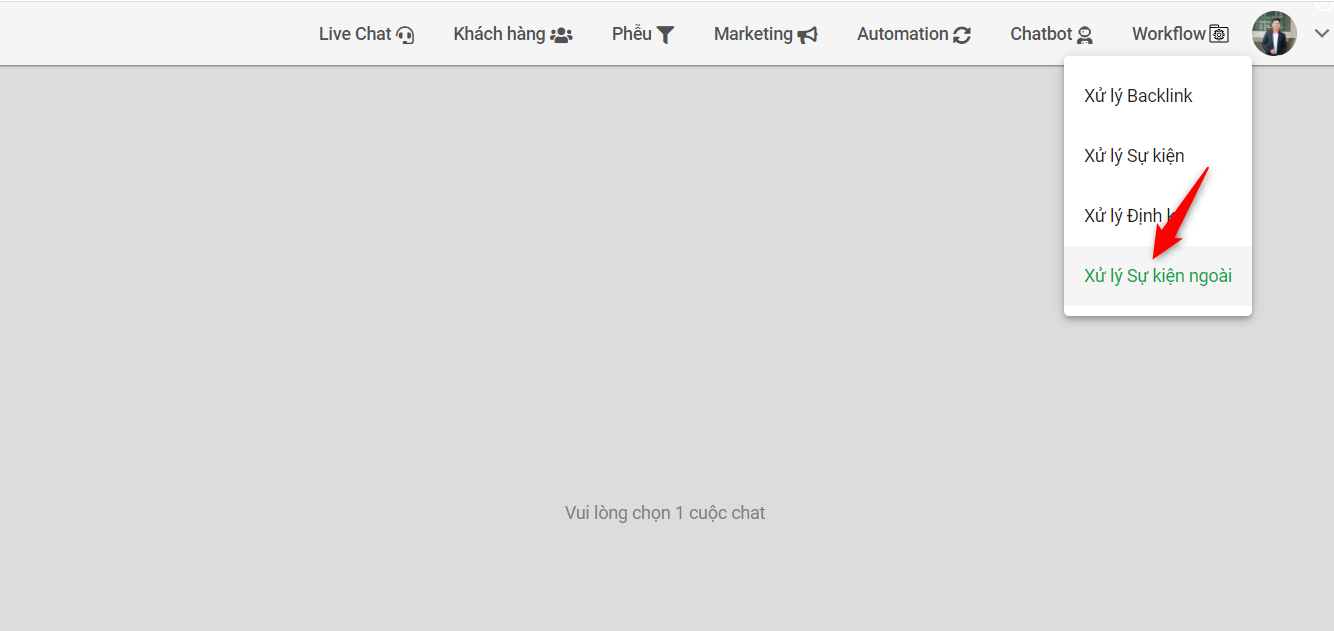The width and height of the screenshot is (1334, 631).
Task: Click the Live Chat headset icon
Action: 405,35
